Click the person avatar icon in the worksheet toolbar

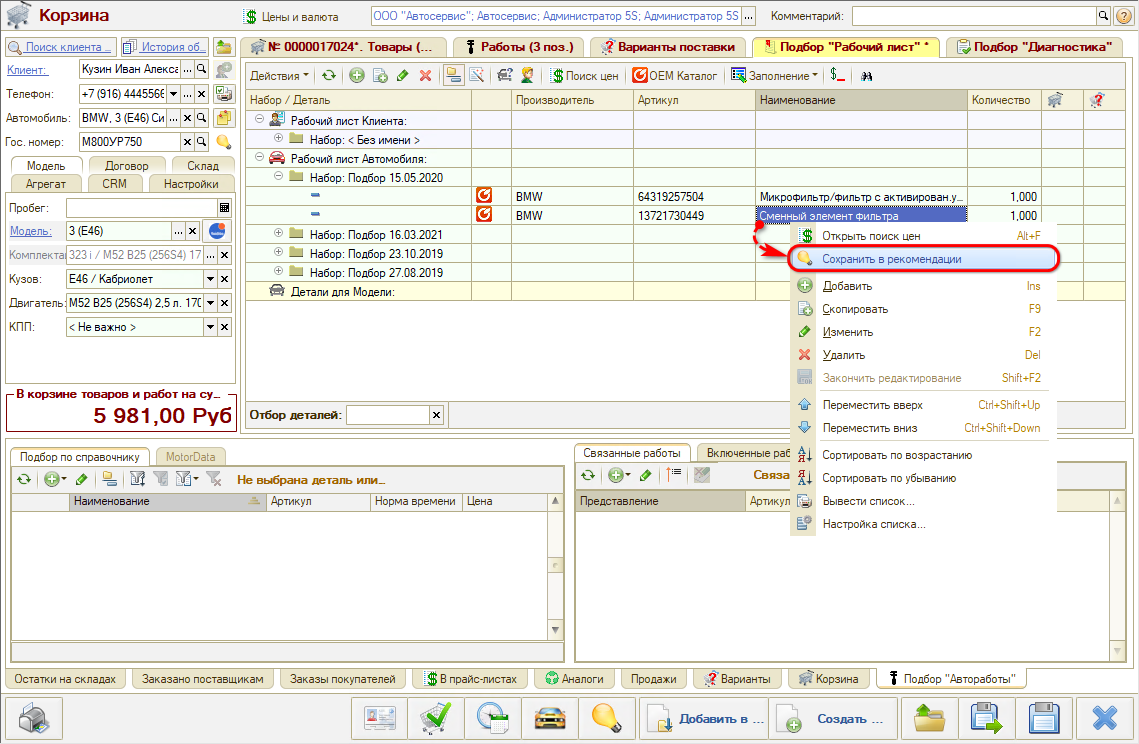point(527,76)
